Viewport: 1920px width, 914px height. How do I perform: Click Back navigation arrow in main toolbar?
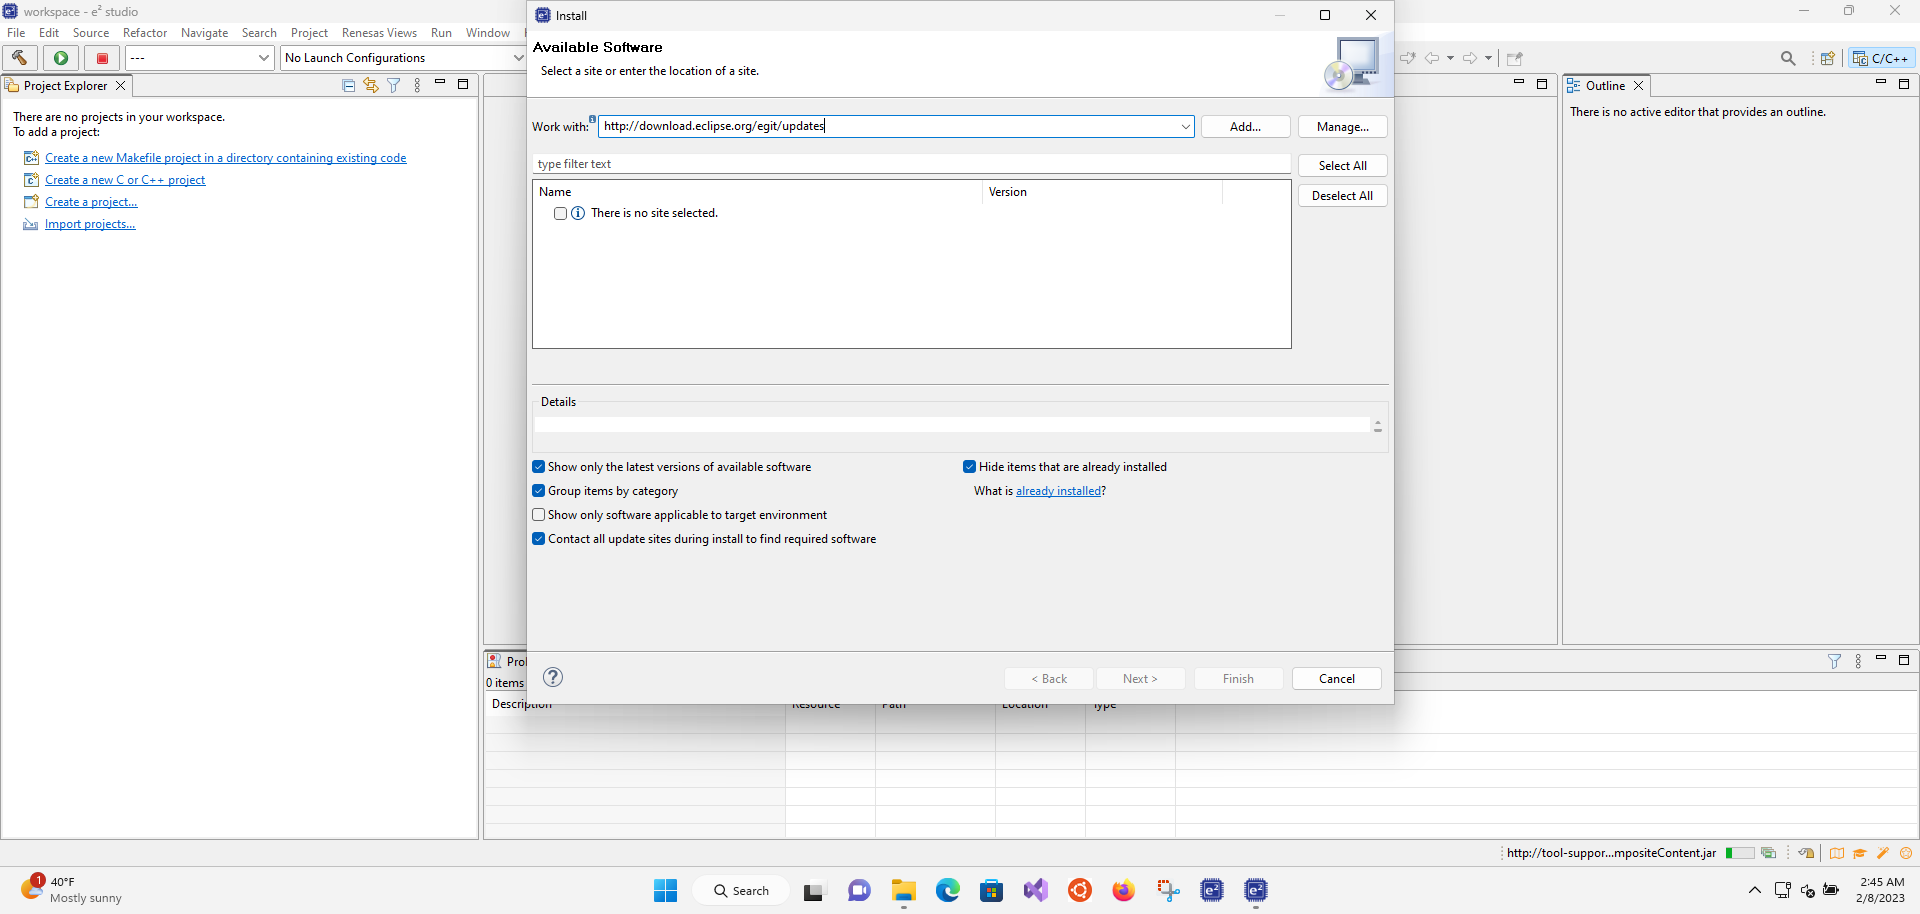pyautogui.click(x=1432, y=58)
